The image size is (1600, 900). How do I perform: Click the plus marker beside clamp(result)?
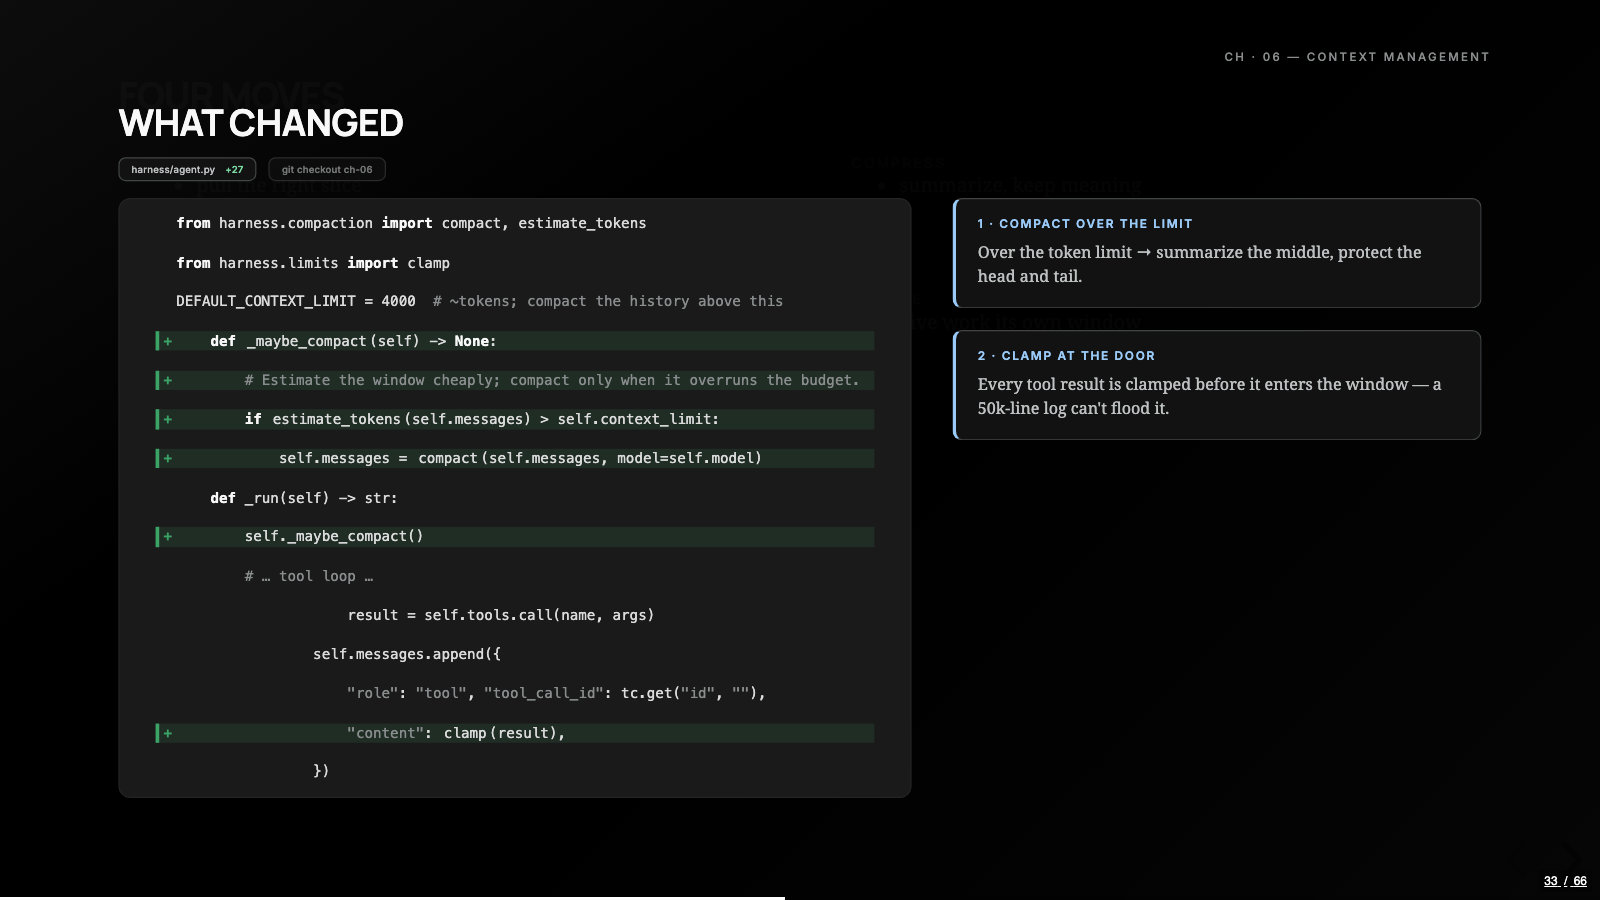tap(168, 733)
